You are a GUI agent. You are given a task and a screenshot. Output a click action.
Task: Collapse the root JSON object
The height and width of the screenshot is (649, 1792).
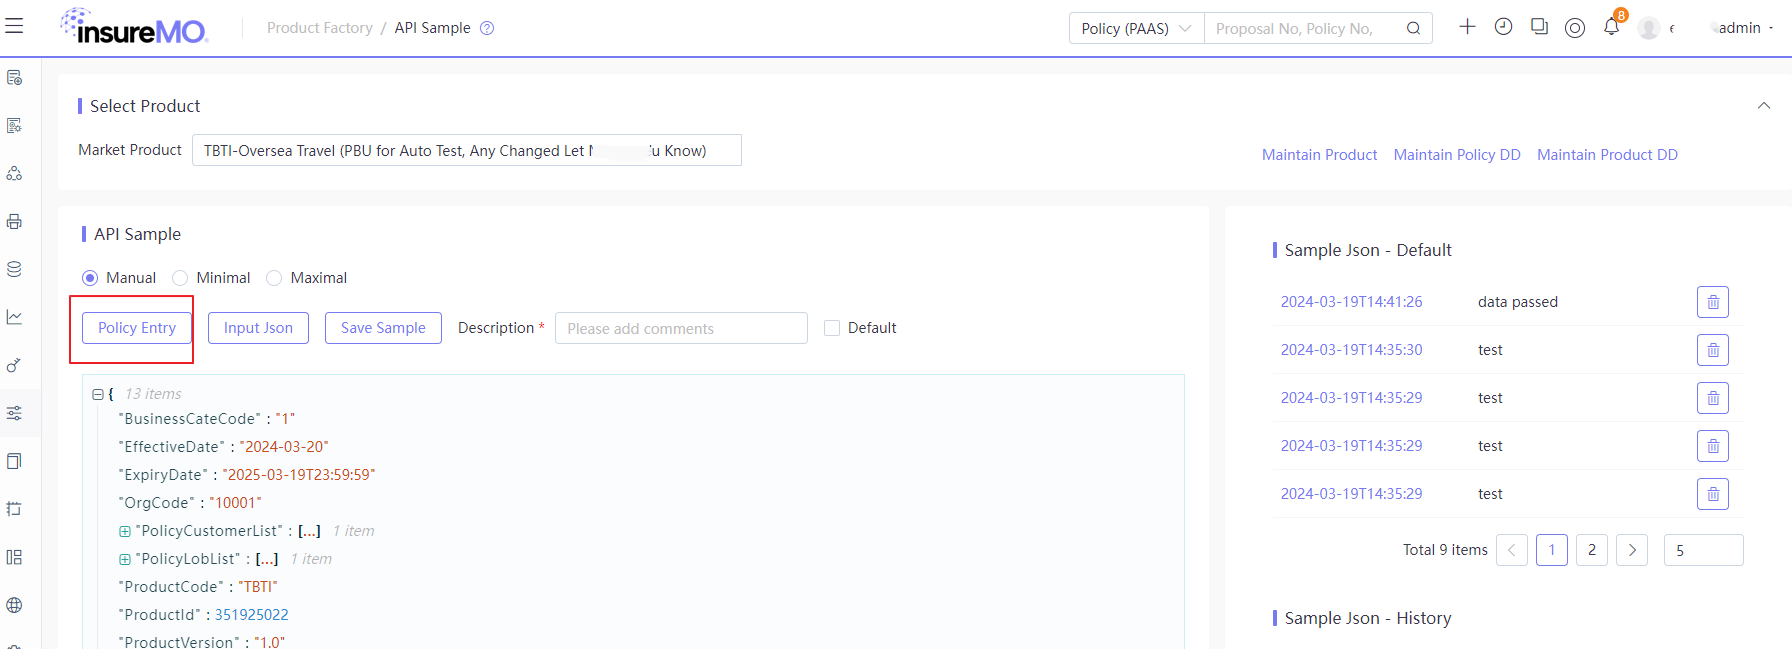(x=97, y=394)
